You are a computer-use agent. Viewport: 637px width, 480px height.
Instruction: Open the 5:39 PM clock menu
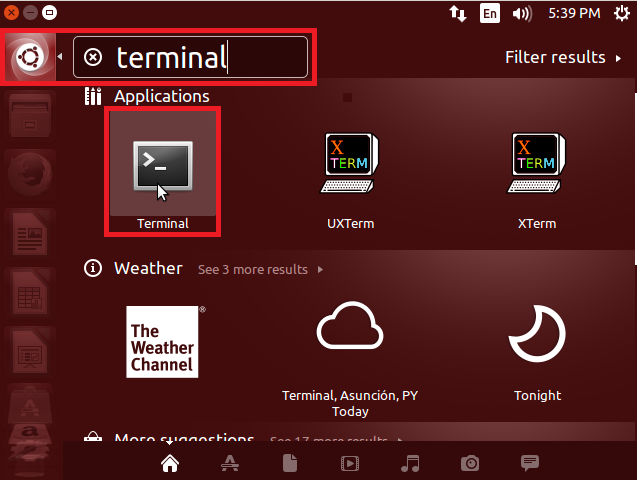[574, 13]
